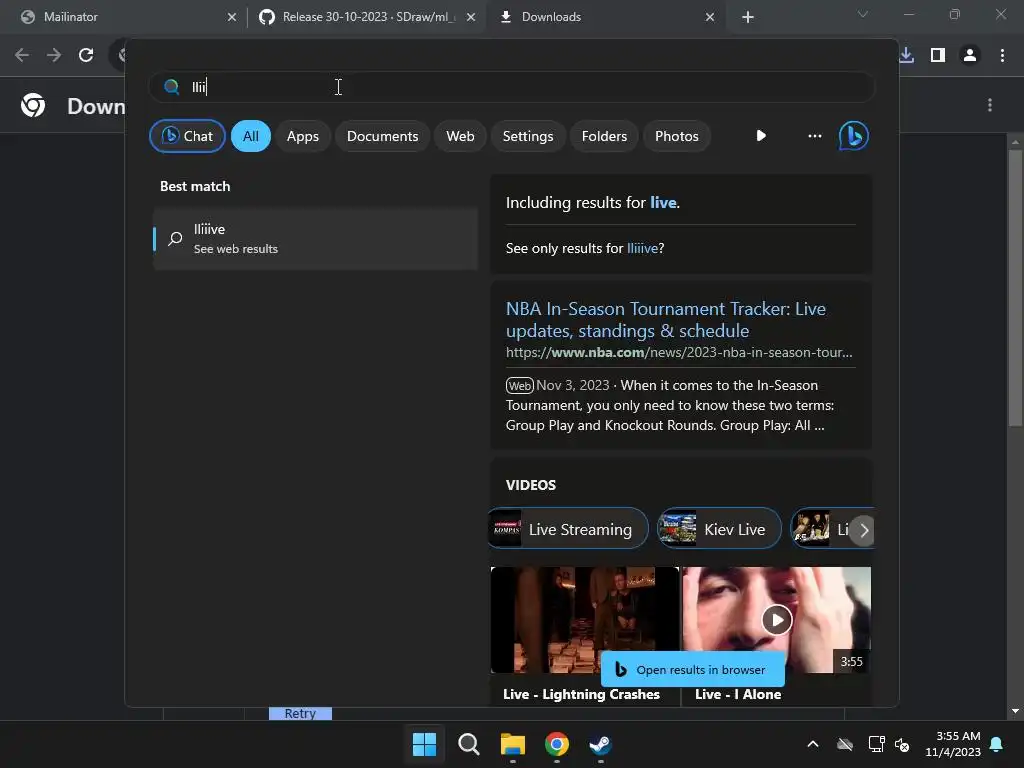Open the Chrome profile icon
1024x768 pixels.
pos(970,55)
